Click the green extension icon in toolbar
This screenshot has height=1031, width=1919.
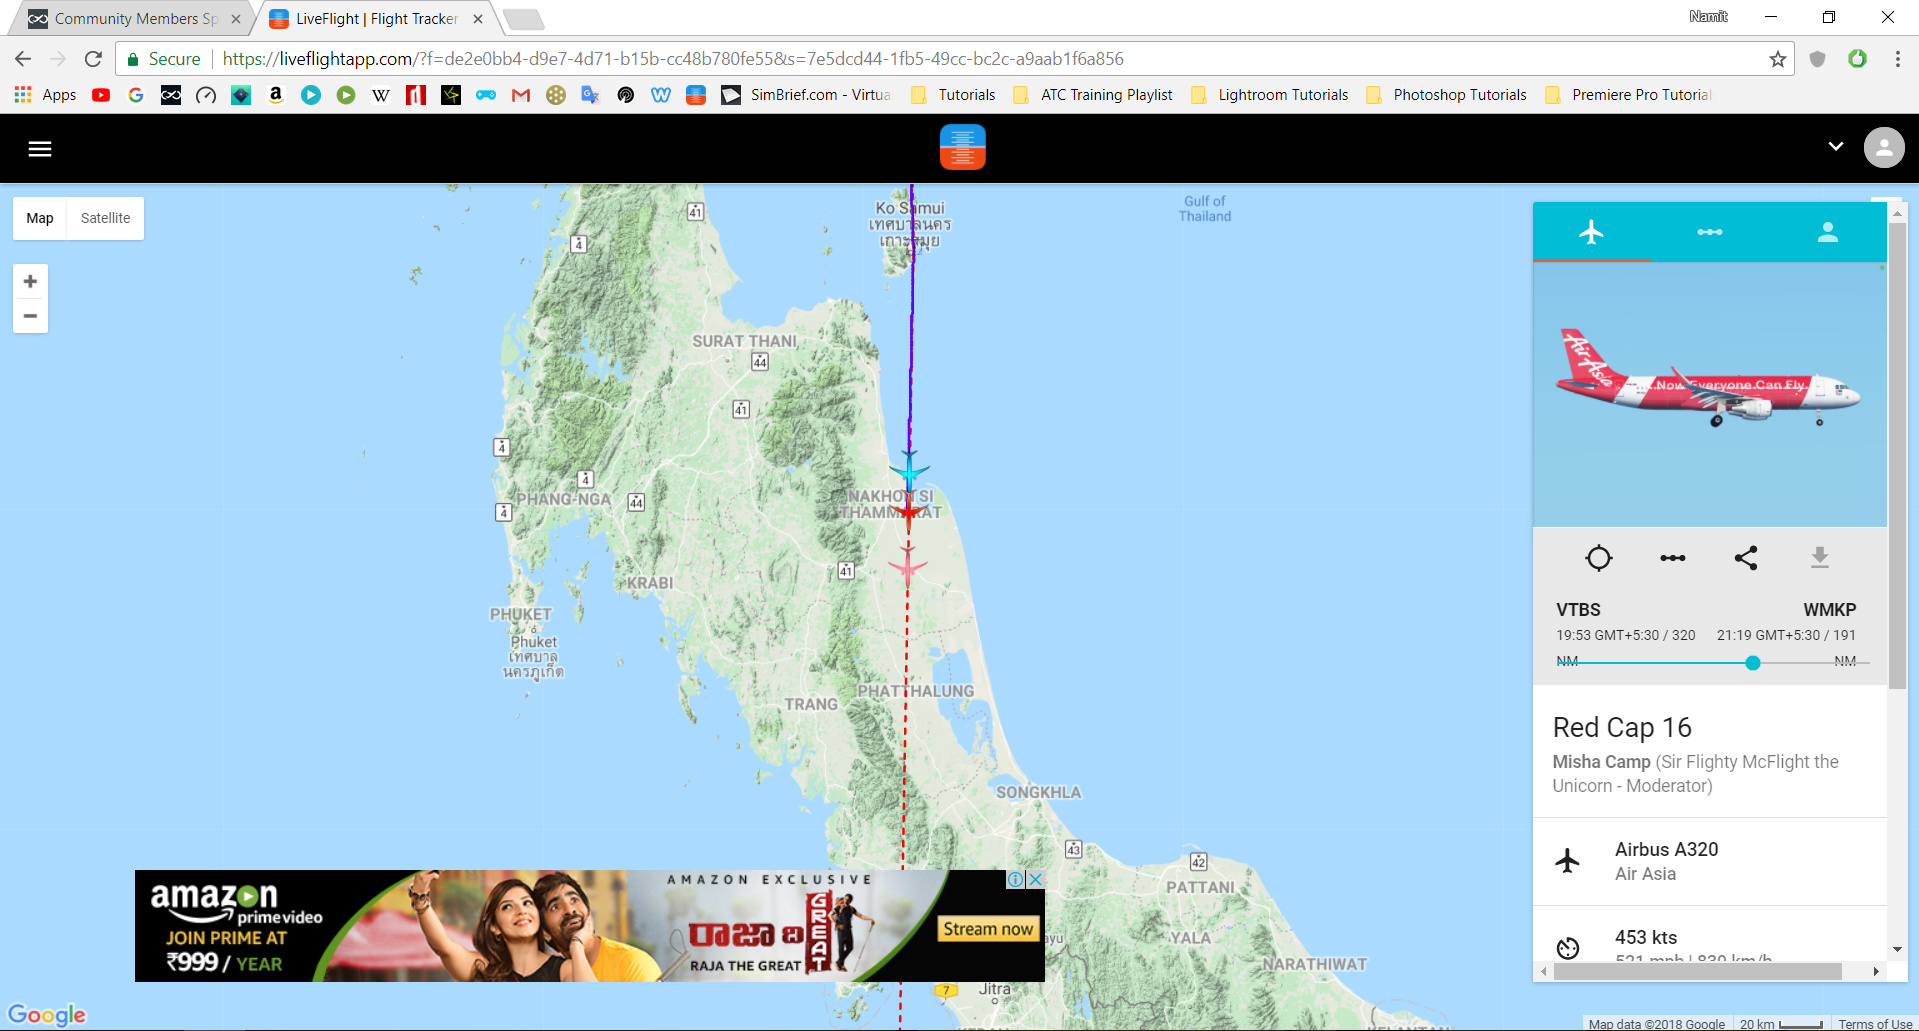(x=1857, y=59)
